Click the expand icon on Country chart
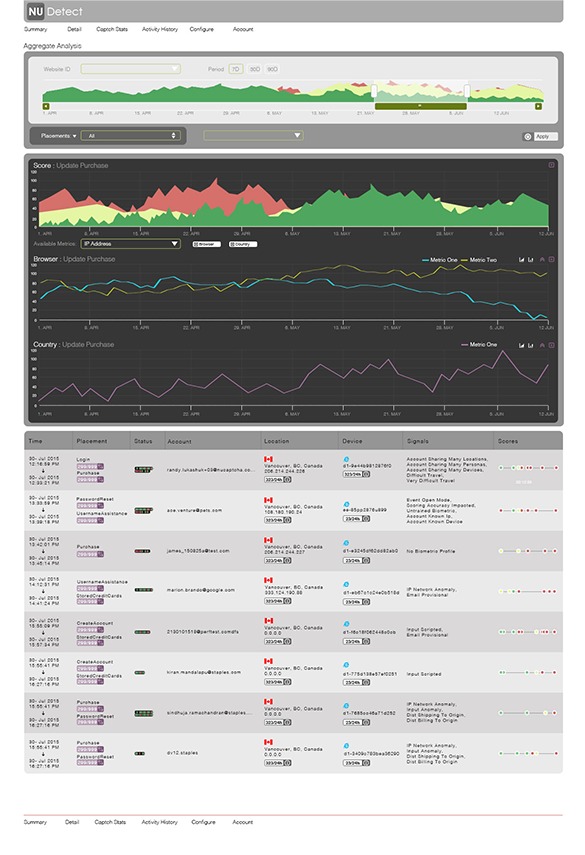The image size is (585, 855). [x=551, y=345]
